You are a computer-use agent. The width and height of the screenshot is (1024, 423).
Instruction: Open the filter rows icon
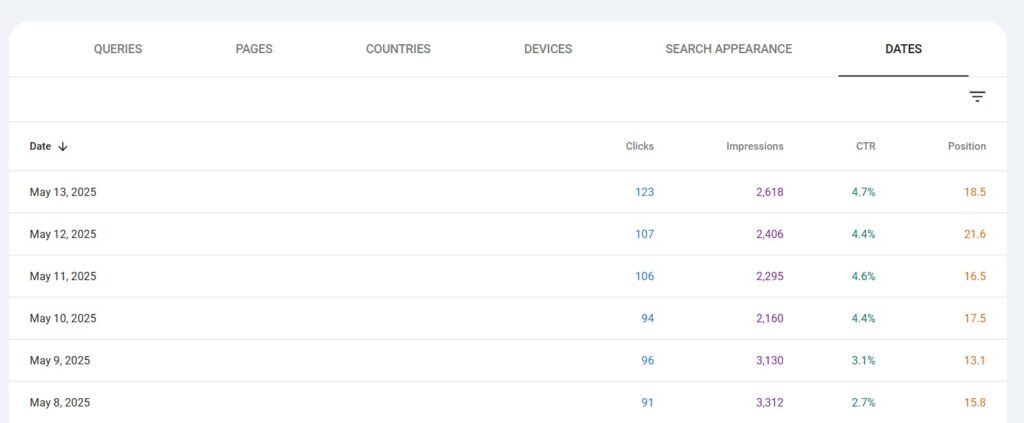(977, 97)
